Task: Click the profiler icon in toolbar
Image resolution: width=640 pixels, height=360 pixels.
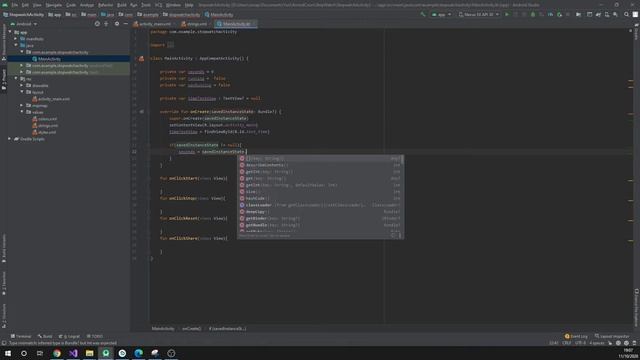Action: click(551, 14)
